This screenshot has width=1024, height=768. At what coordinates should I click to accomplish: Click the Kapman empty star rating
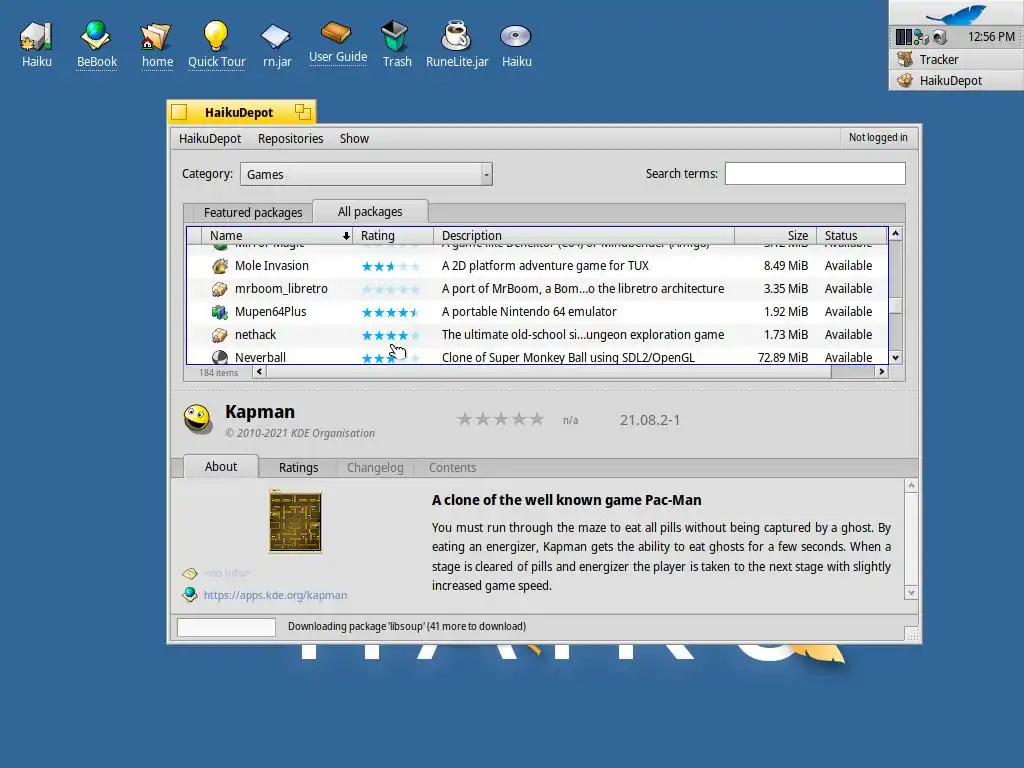tap(500, 419)
